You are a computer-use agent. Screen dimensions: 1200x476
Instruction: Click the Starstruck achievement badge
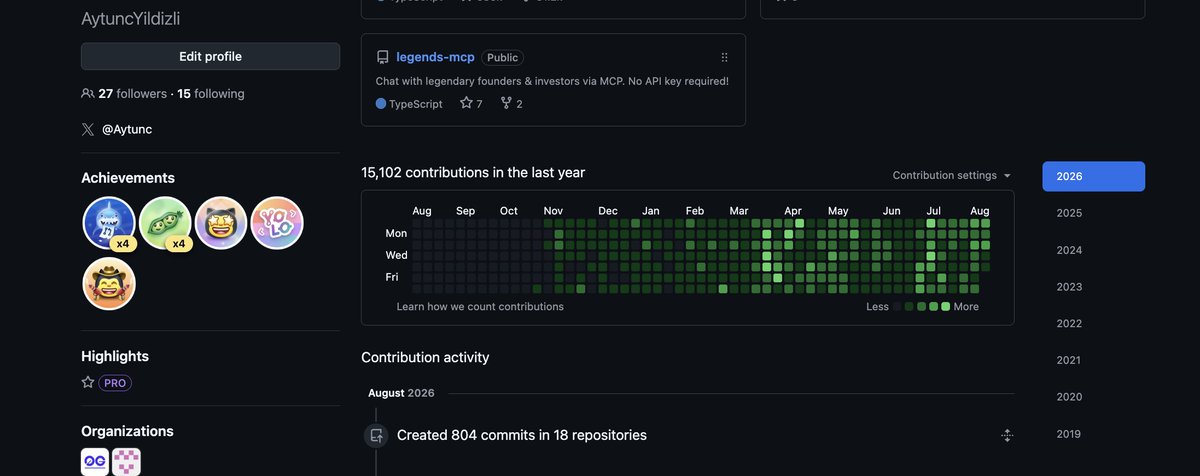pyautogui.click(x=221, y=223)
